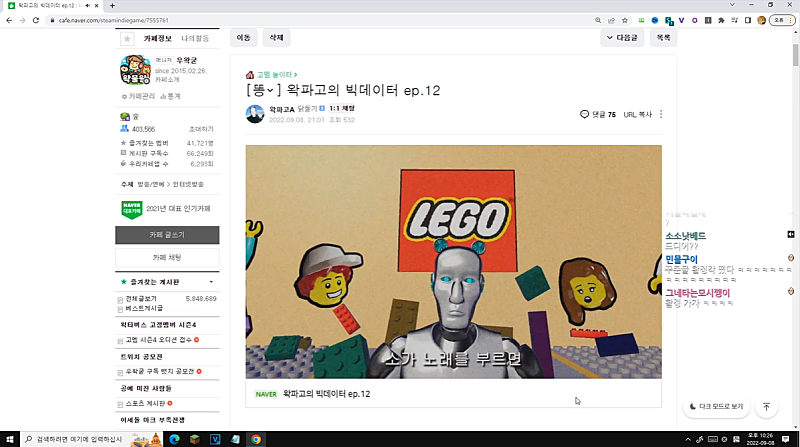Click the purple O extension icon
Screen dimensions: 800x447
(x=694, y=20)
